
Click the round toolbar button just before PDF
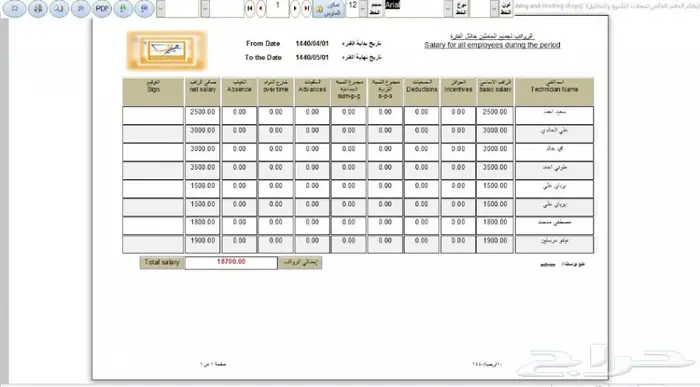click(81, 8)
